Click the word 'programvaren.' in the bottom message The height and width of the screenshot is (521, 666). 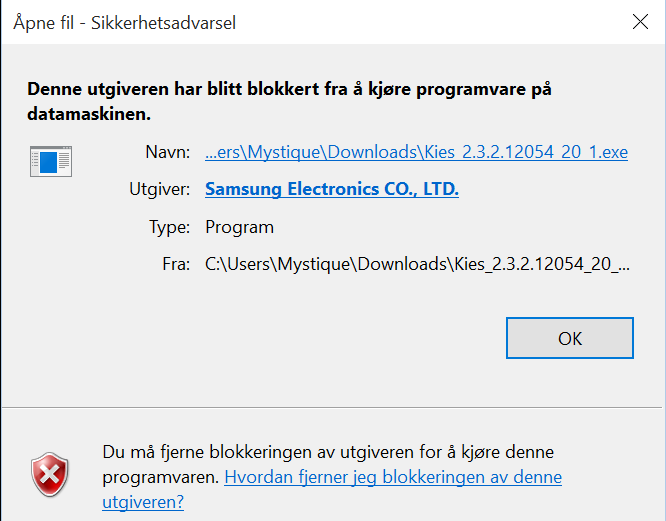(161, 477)
